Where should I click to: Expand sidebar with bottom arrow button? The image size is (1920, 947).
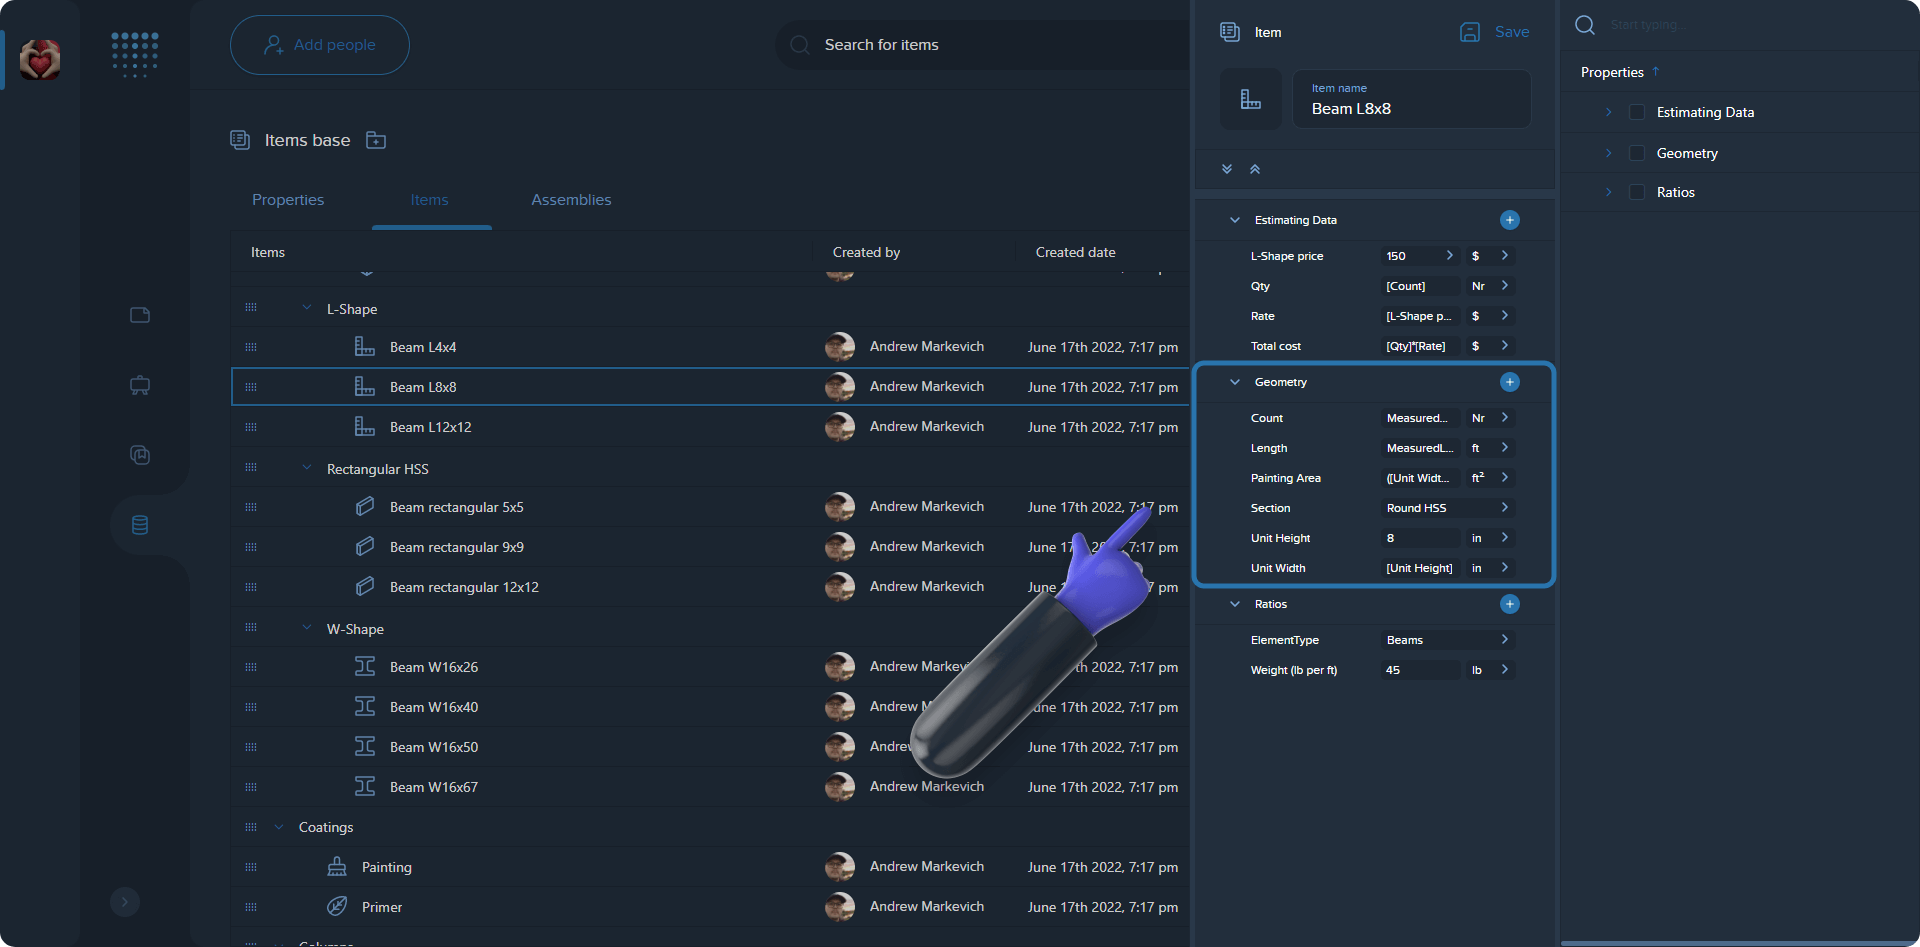coord(125,902)
